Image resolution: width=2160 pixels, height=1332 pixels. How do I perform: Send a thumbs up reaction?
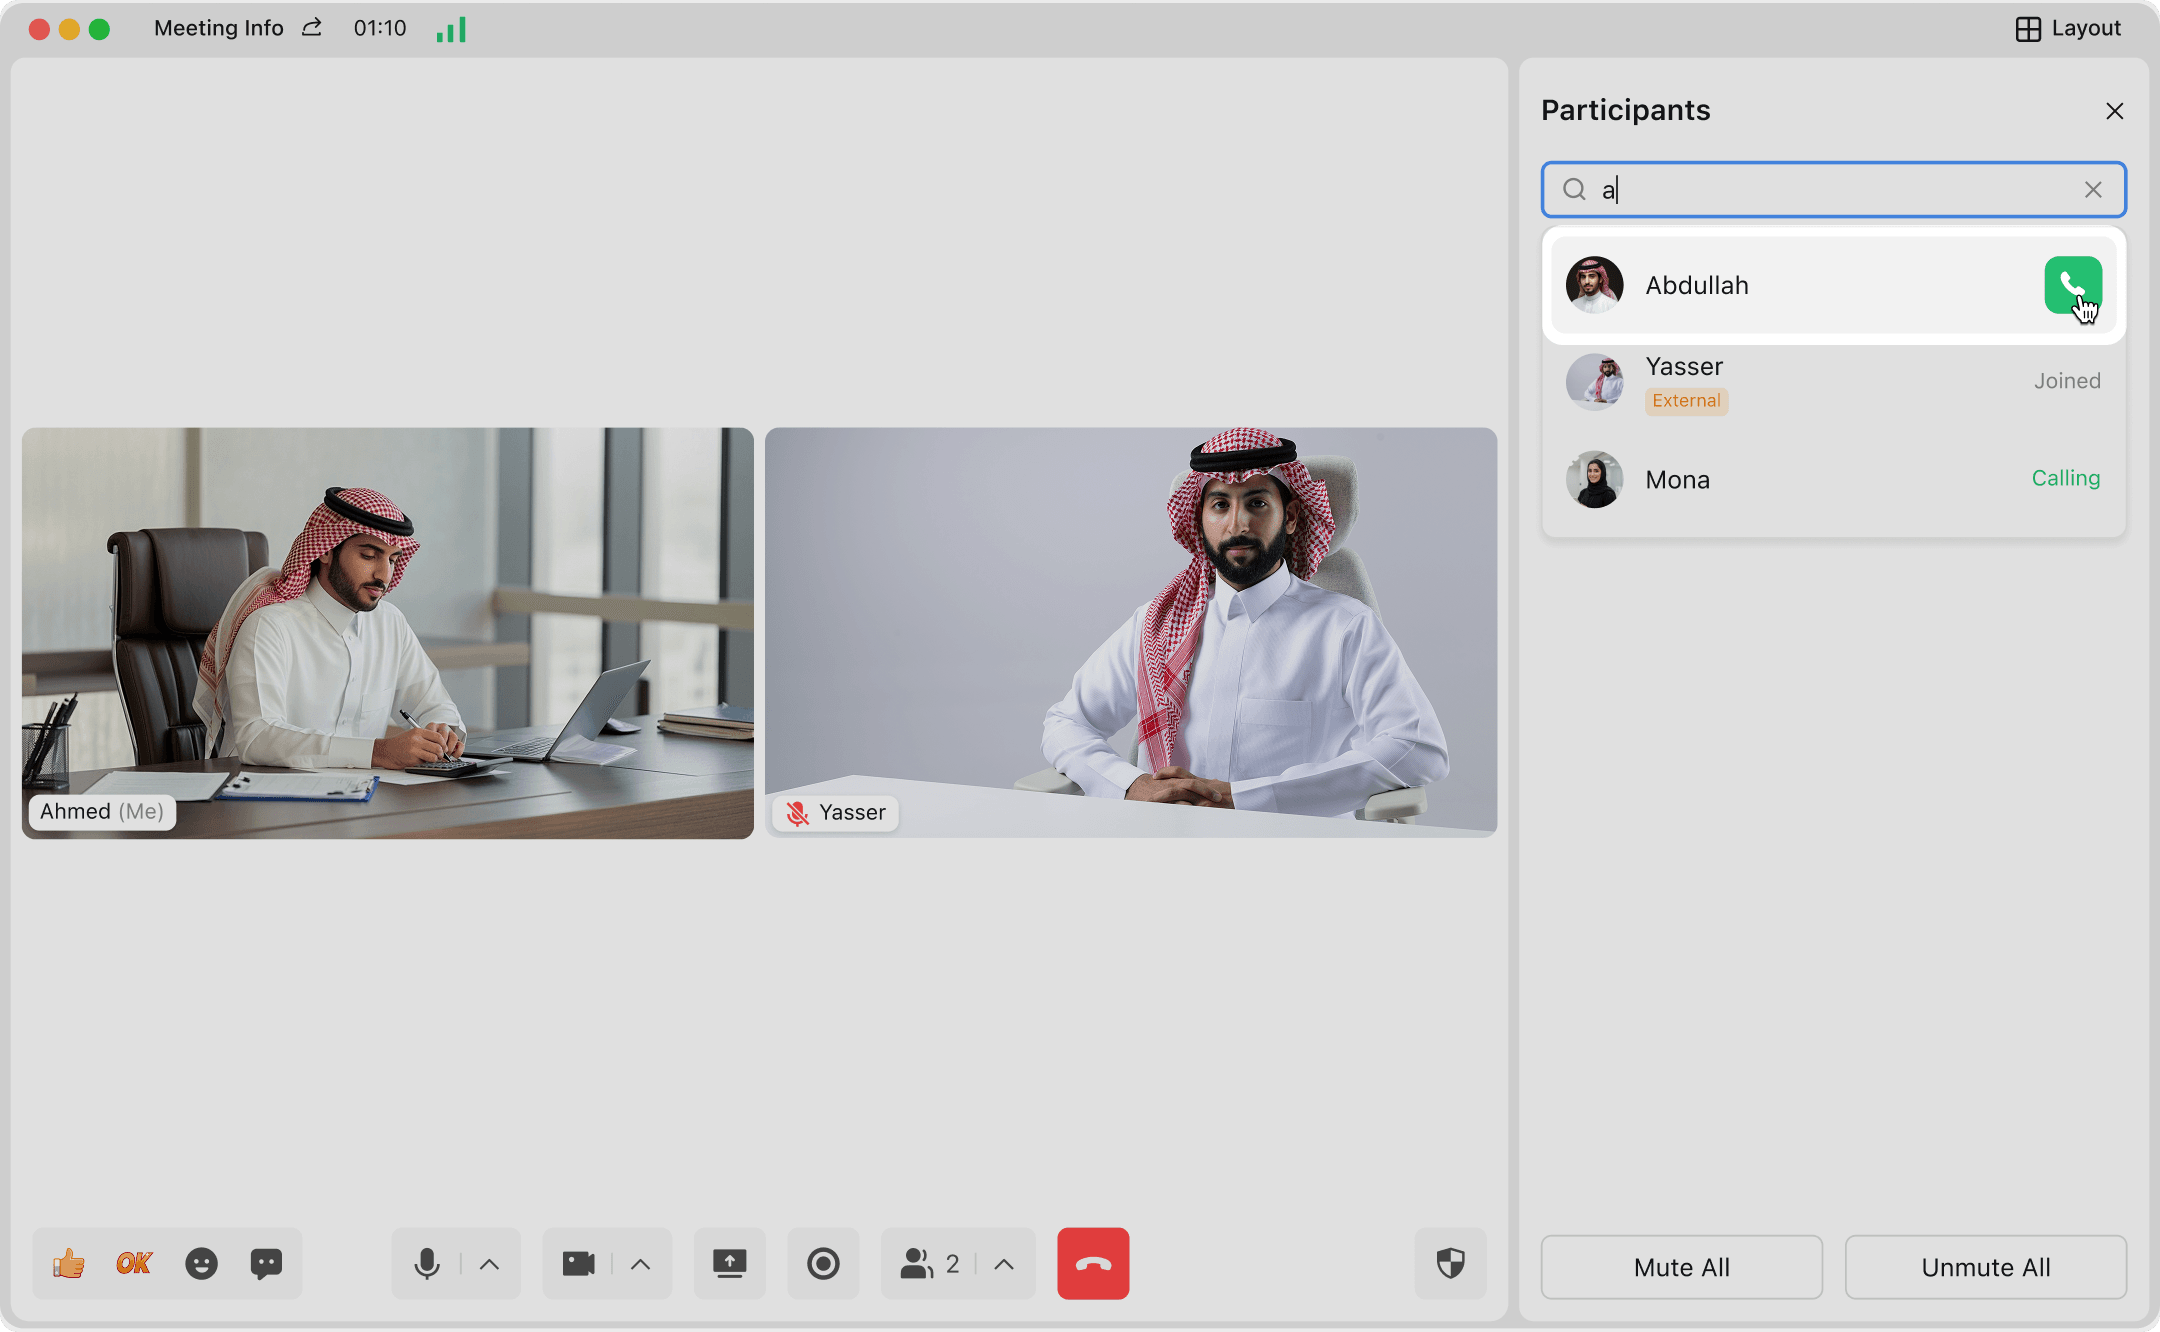[x=69, y=1264]
